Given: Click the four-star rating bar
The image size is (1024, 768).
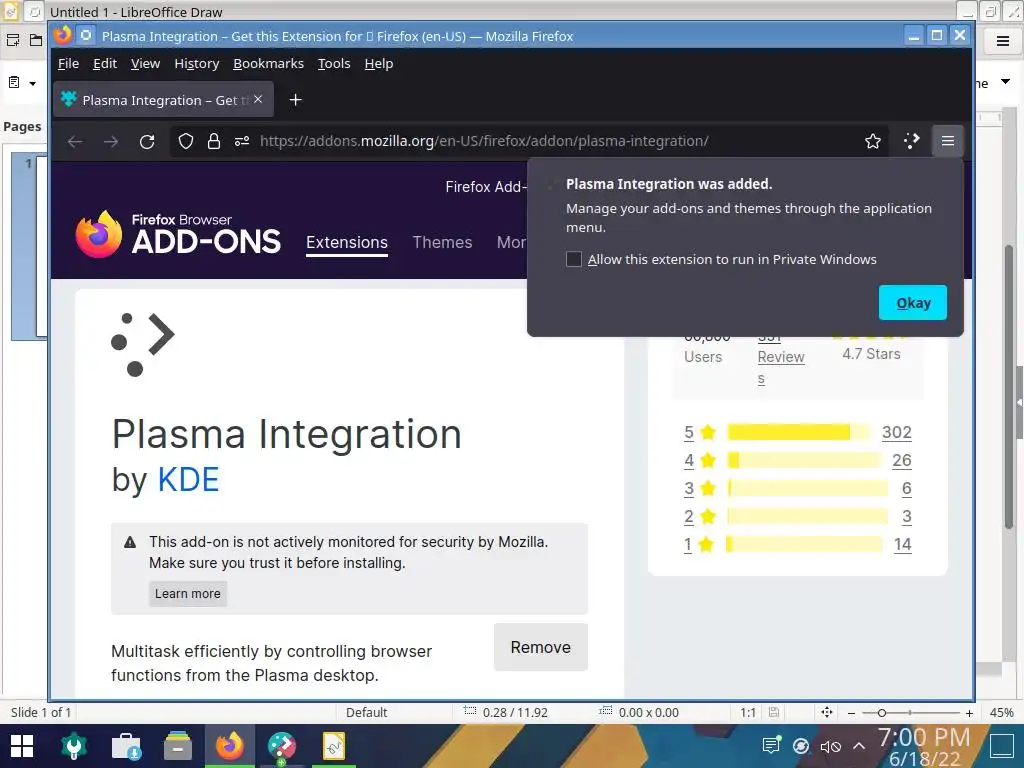Looking at the screenshot, I should pos(805,460).
